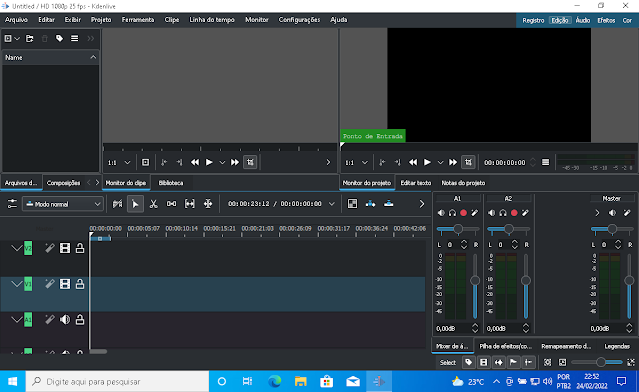Open project monitor hamburger menu
The image size is (639, 392).
coord(545,162)
